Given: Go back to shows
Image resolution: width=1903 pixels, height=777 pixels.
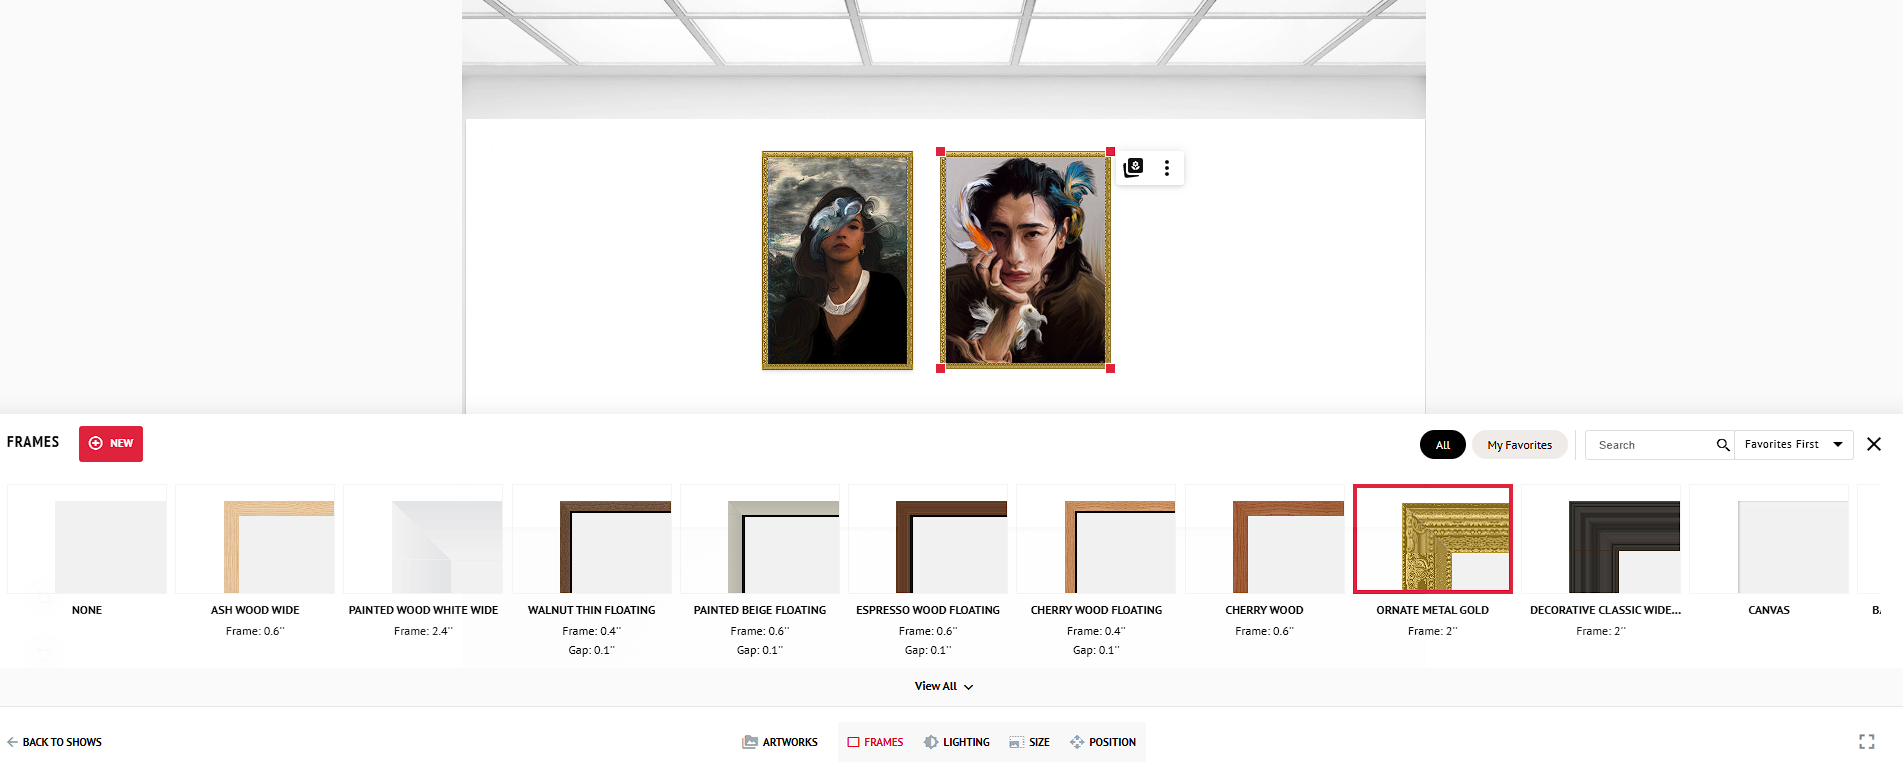Looking at the screenshot, I should coord(54,742).
